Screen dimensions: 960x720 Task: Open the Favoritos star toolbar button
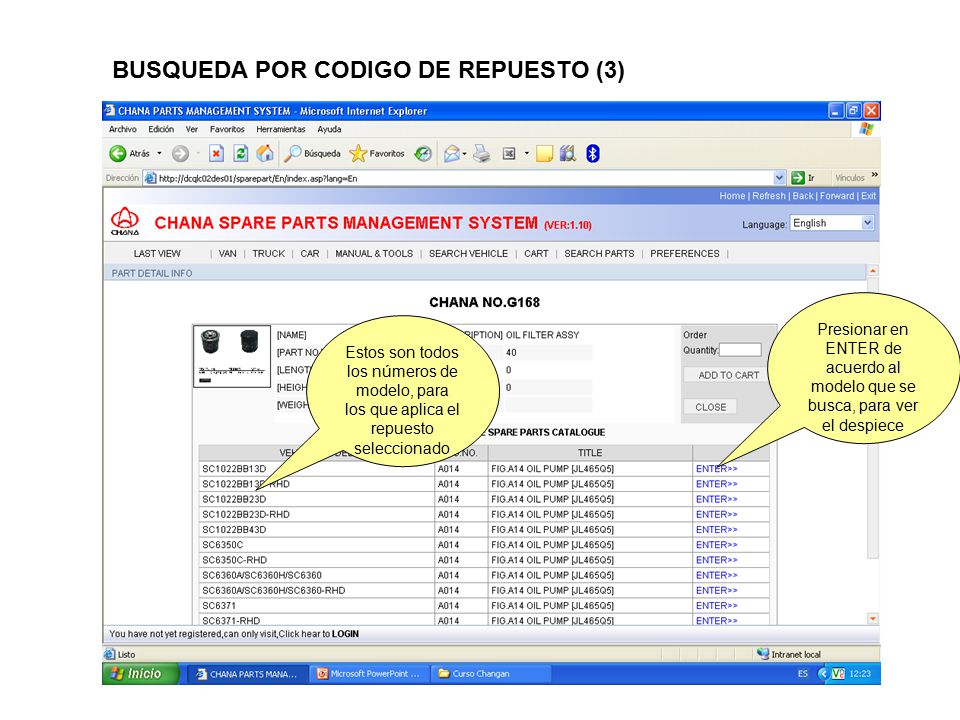pos(377,153)
